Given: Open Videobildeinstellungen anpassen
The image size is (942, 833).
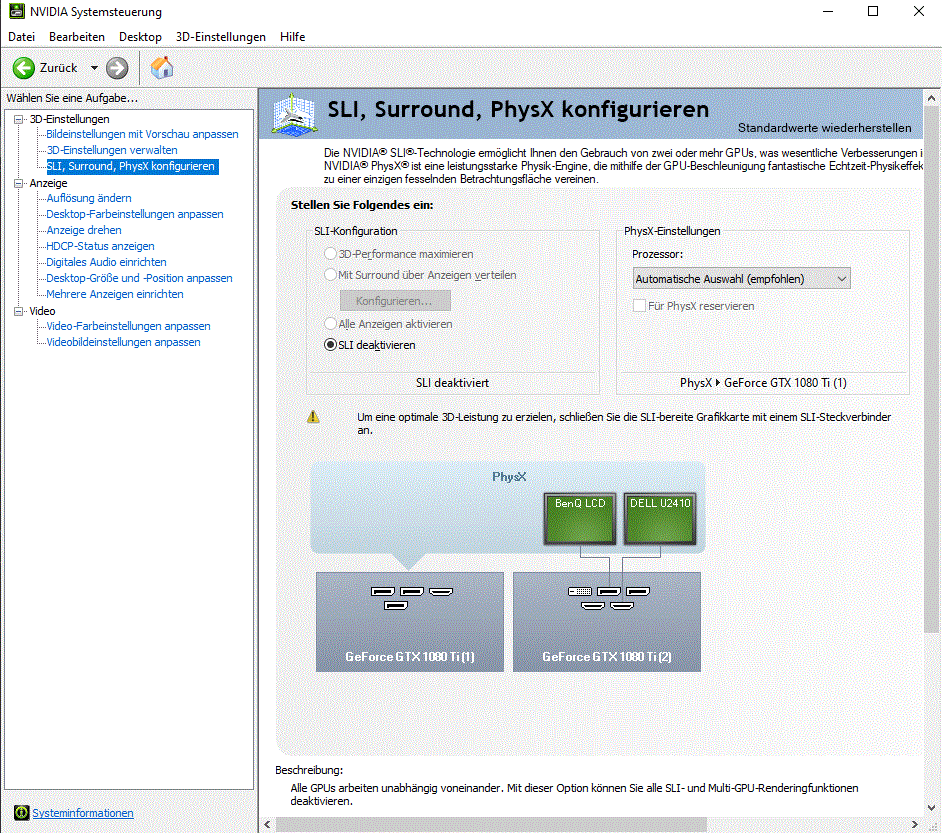Looking at the screenshot, I should [123, 342].
